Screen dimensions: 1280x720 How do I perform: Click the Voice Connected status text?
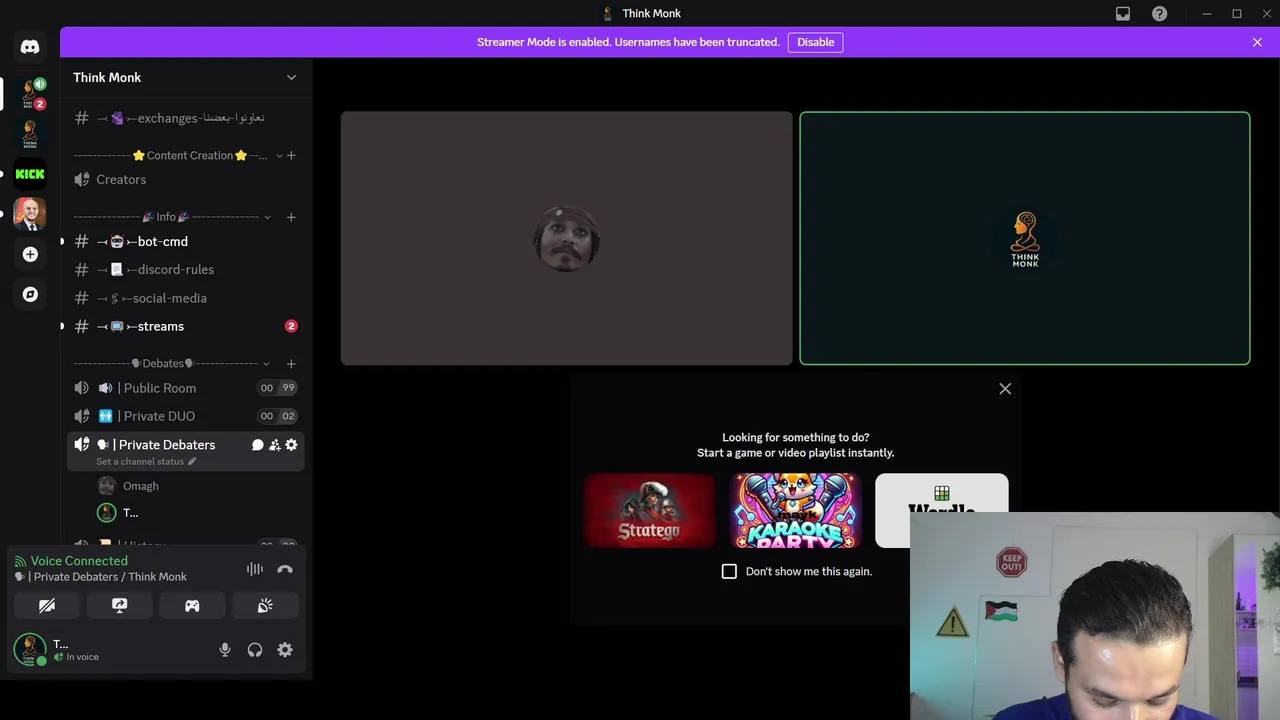point(79,561)
